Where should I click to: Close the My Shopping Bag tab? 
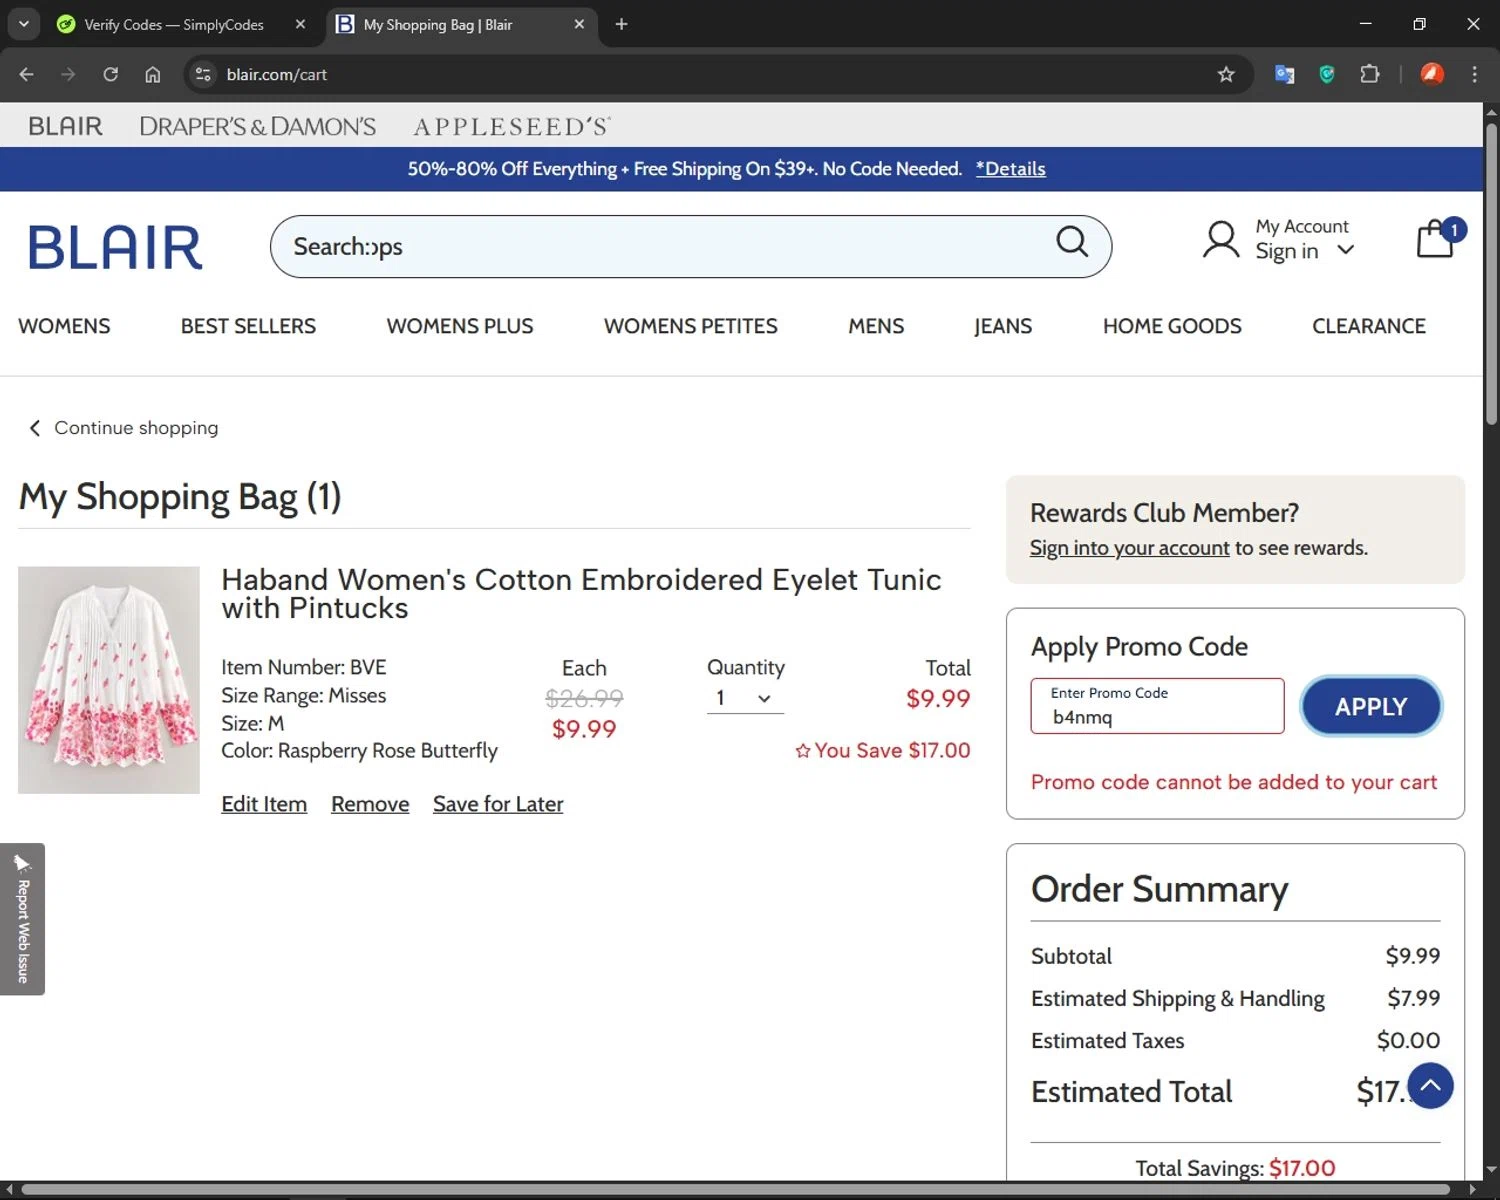point(579,24)
